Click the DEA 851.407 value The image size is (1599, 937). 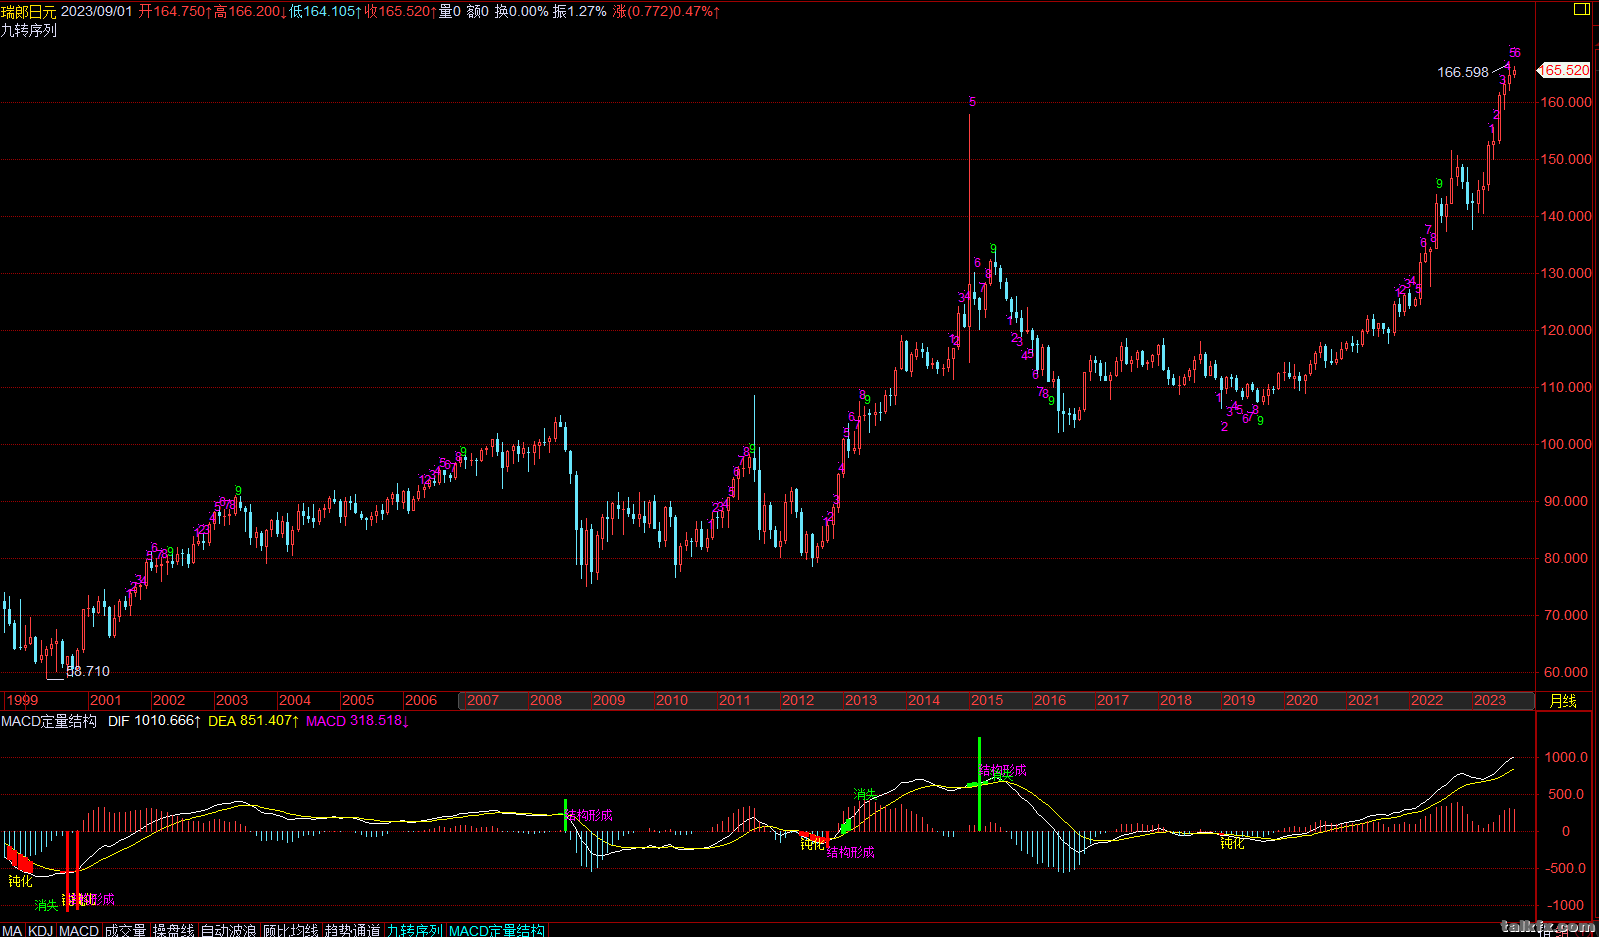tap(254, 720)
